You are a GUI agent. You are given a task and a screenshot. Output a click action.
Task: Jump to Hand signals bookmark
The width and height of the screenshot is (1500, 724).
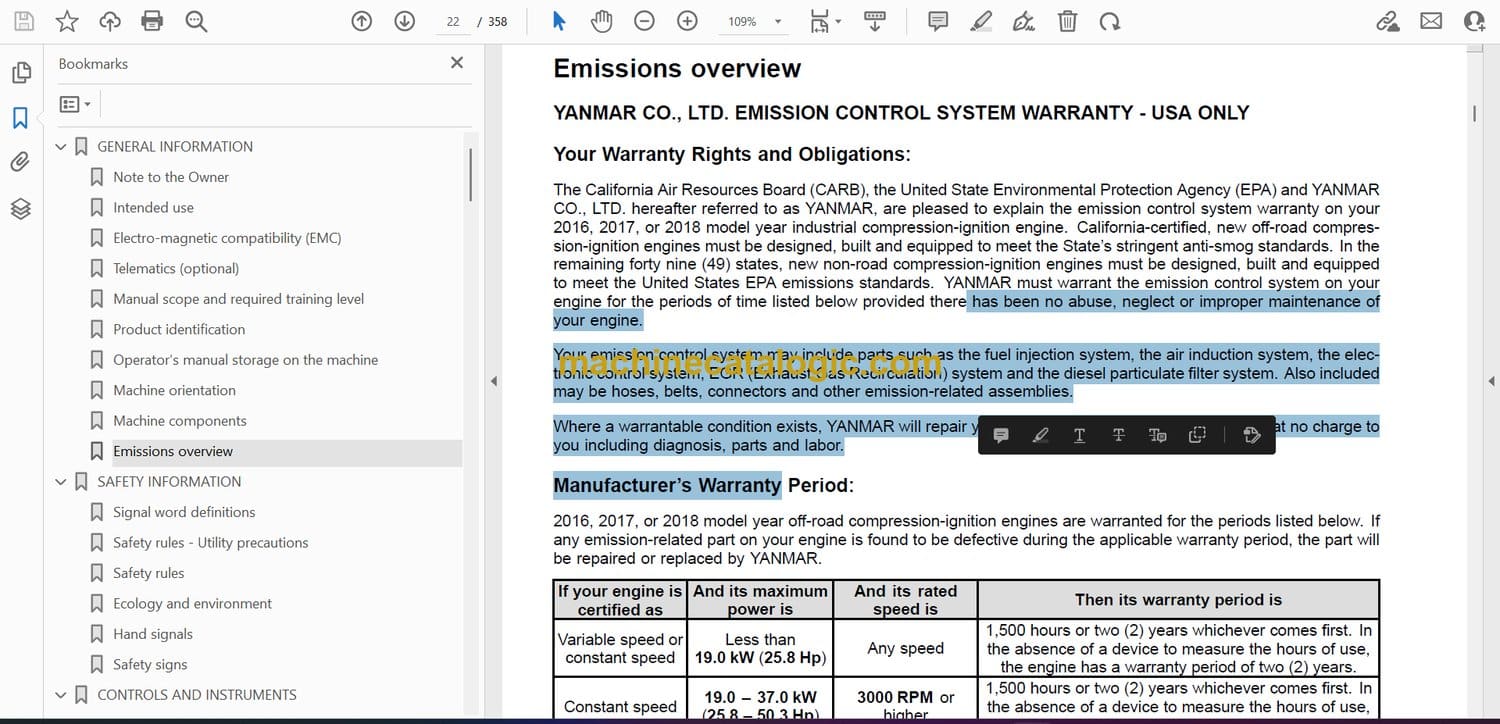pos(153,634)
